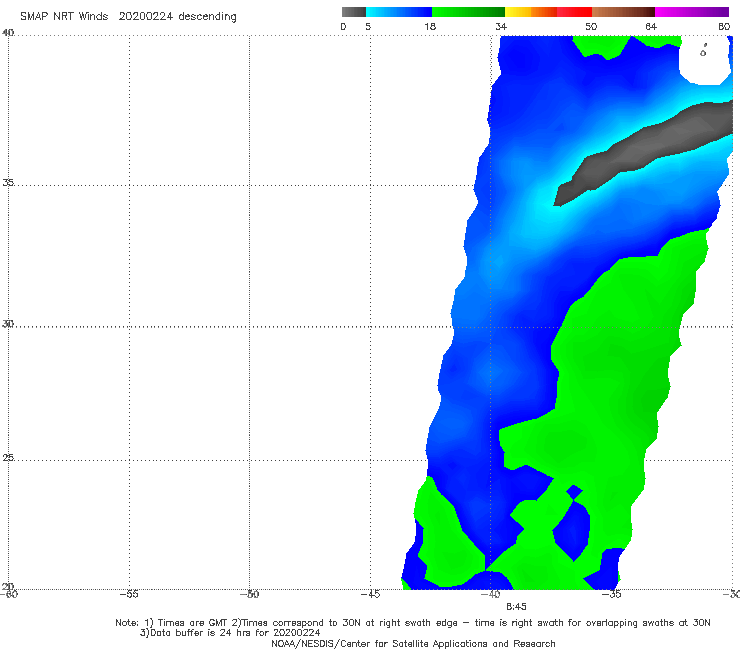740x650 pixels.
Task: Click the brown segment of the color bar
Action: tap(623, 12)
